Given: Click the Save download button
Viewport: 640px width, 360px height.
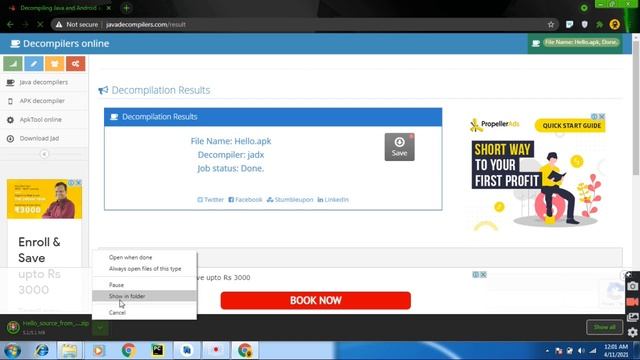Looking at the screenshot, I should pos(399,147).
